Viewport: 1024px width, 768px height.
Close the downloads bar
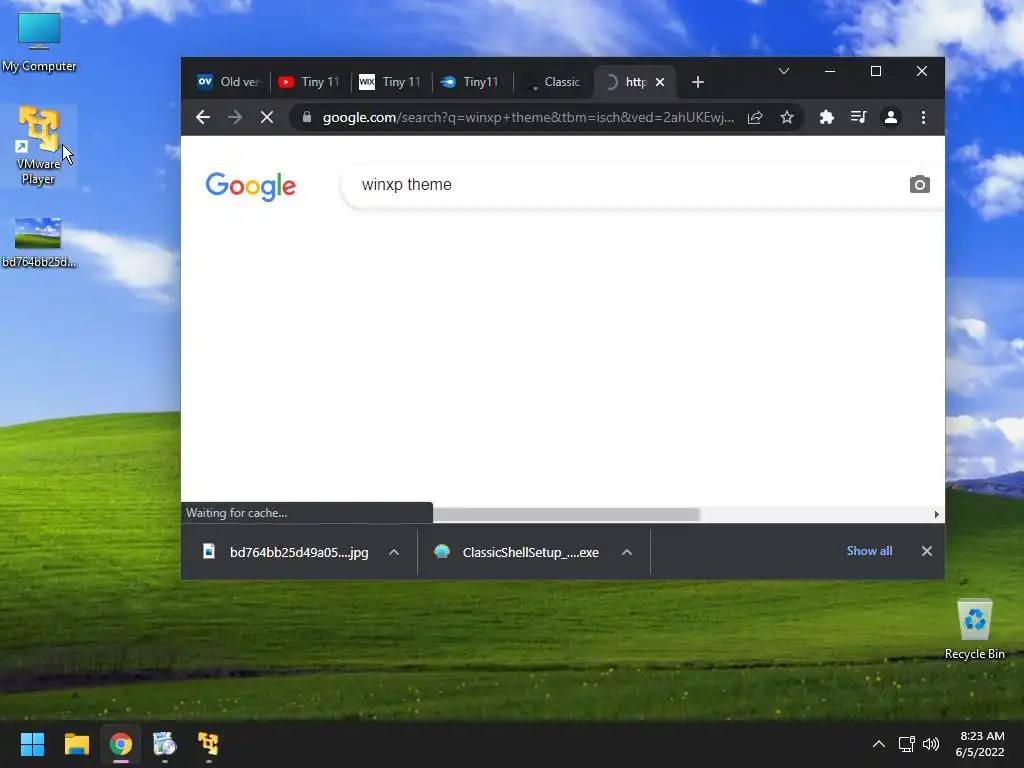pyautogui.click(x=927, y=551)
